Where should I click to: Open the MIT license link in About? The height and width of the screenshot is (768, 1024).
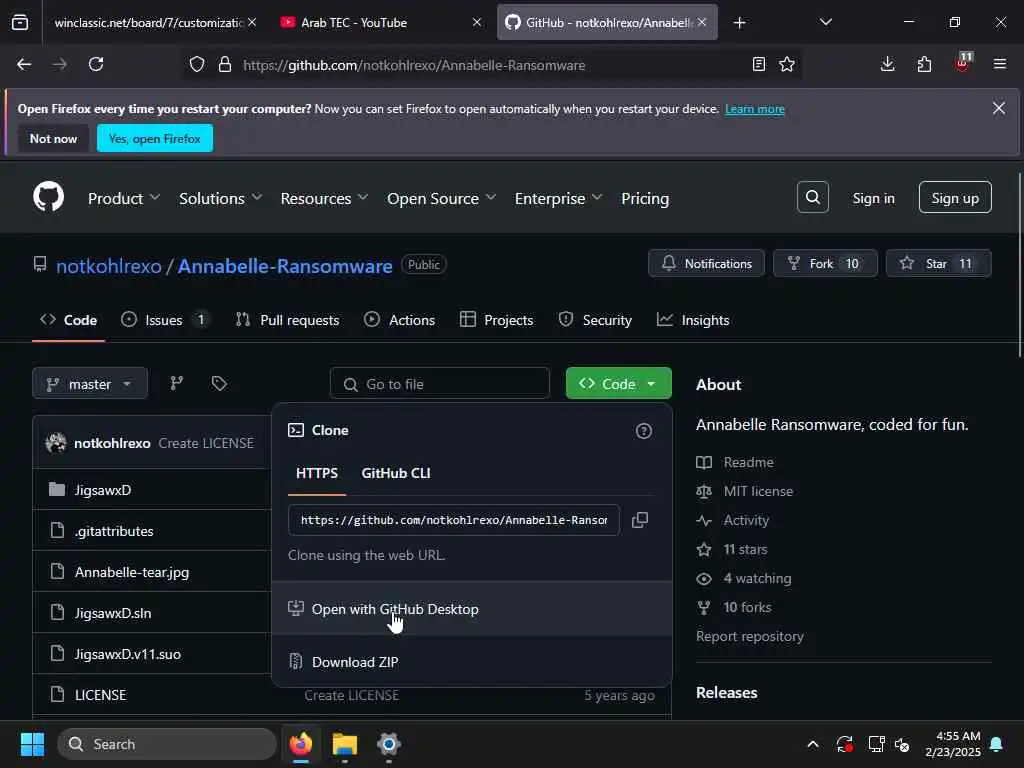pyautogui.click(x=758, y=491)
